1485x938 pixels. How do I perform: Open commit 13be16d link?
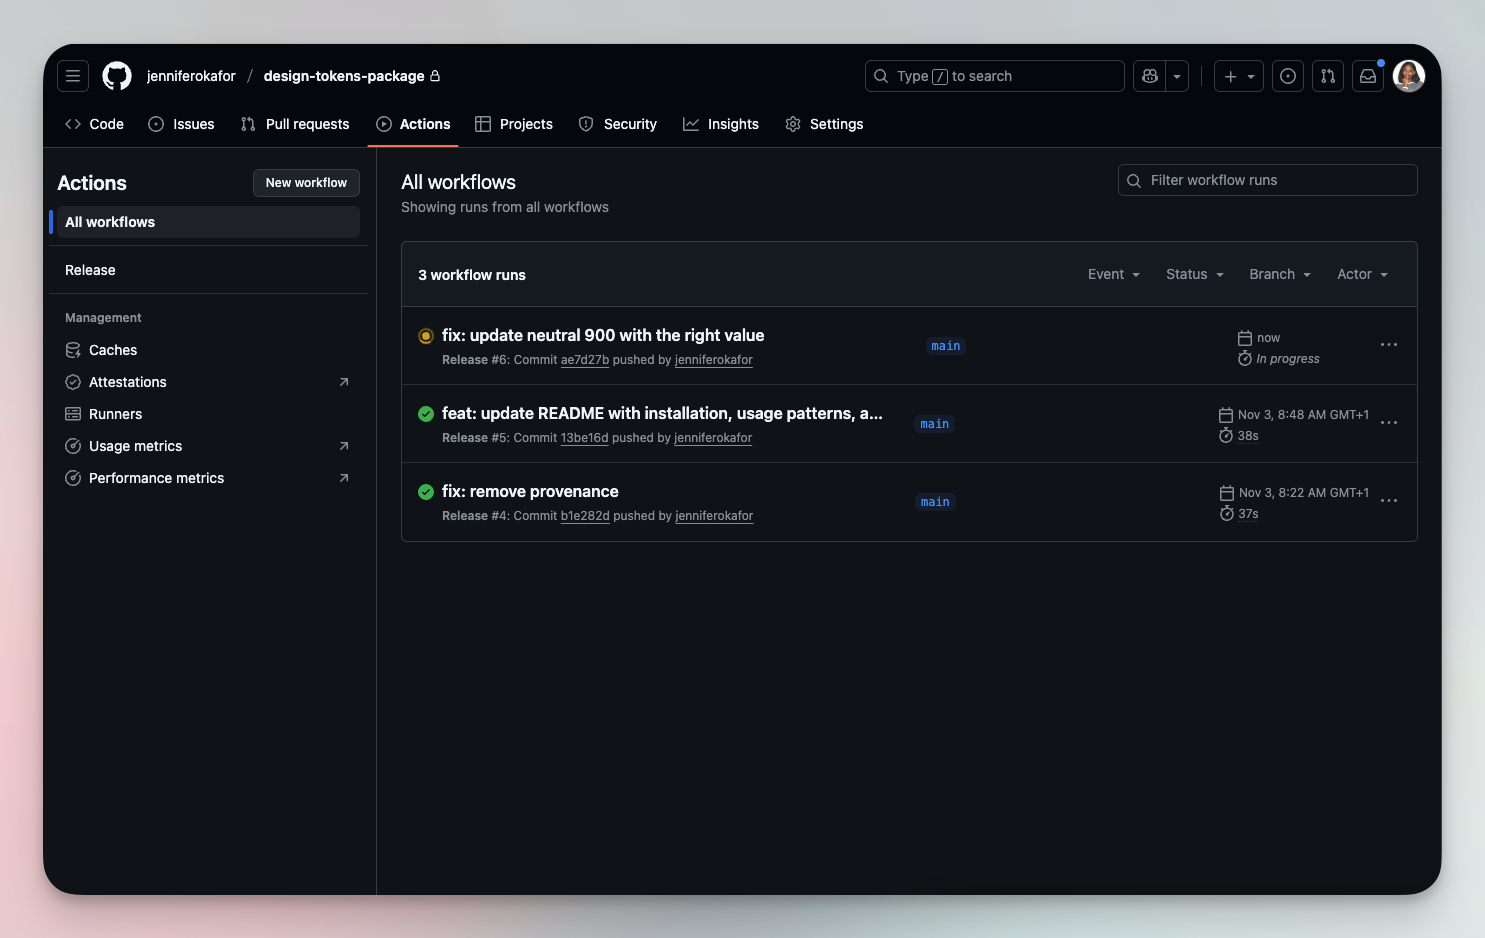click(585, 438)
